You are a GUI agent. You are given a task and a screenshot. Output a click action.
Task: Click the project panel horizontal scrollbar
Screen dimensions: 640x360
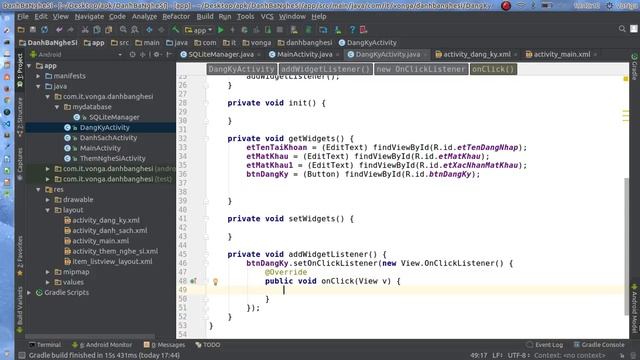point(90,337)
